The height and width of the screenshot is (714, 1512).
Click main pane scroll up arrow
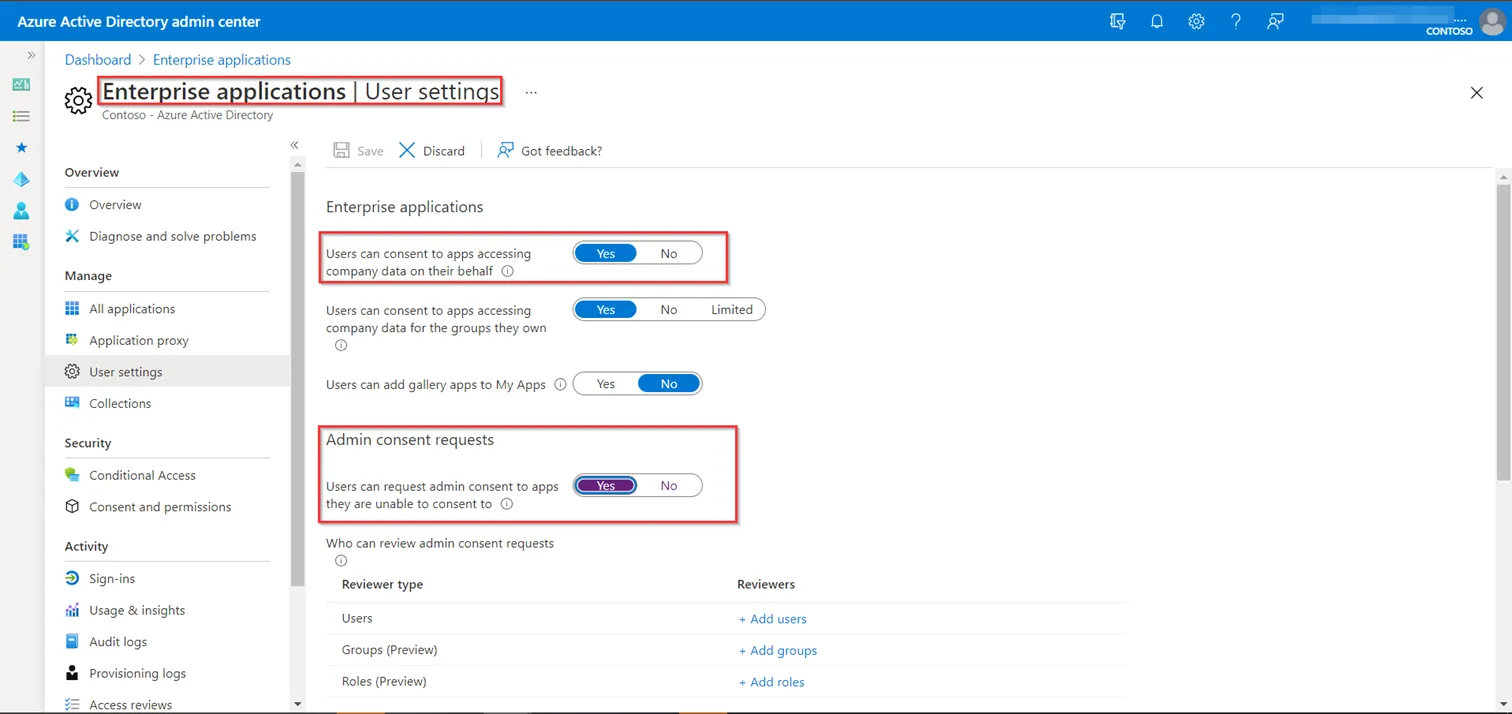click(x=1503, y=177)
